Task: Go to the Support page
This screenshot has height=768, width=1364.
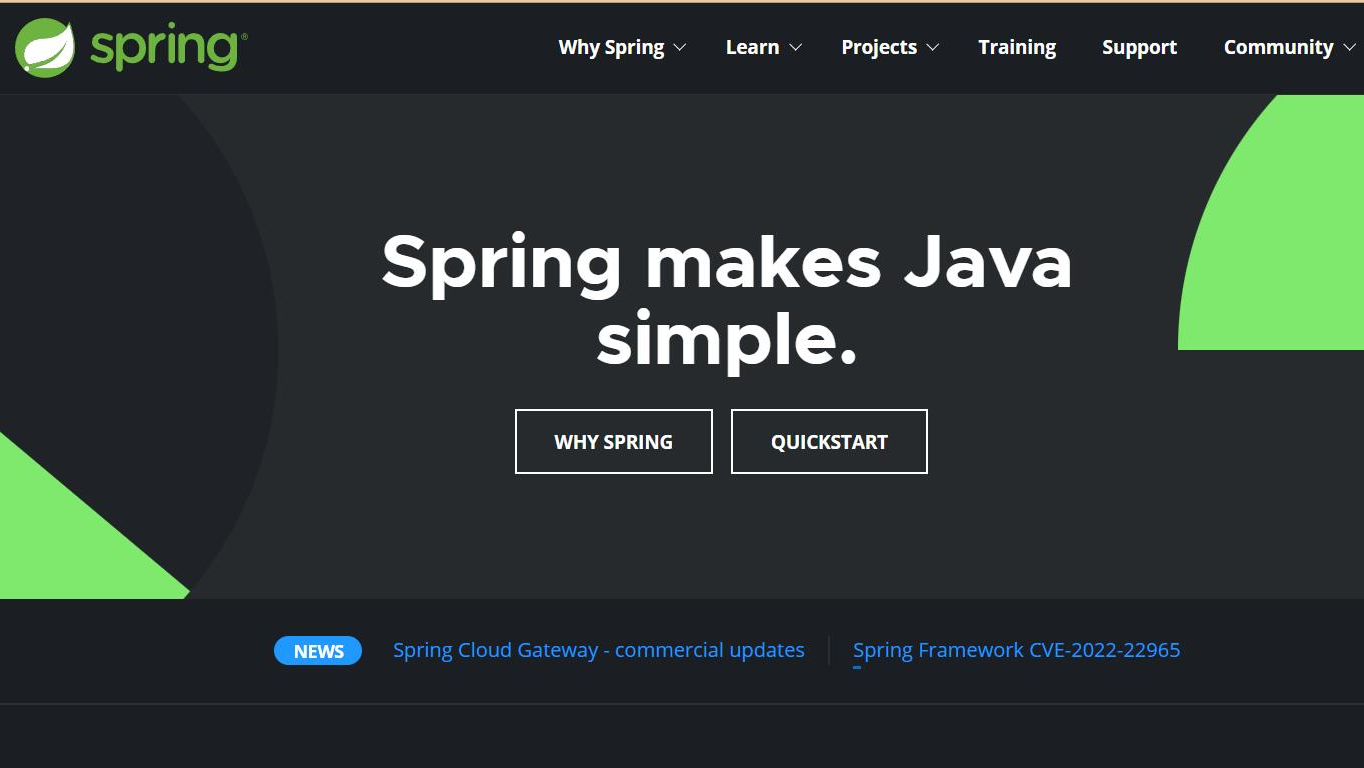Action: (x=1139, y=47)
